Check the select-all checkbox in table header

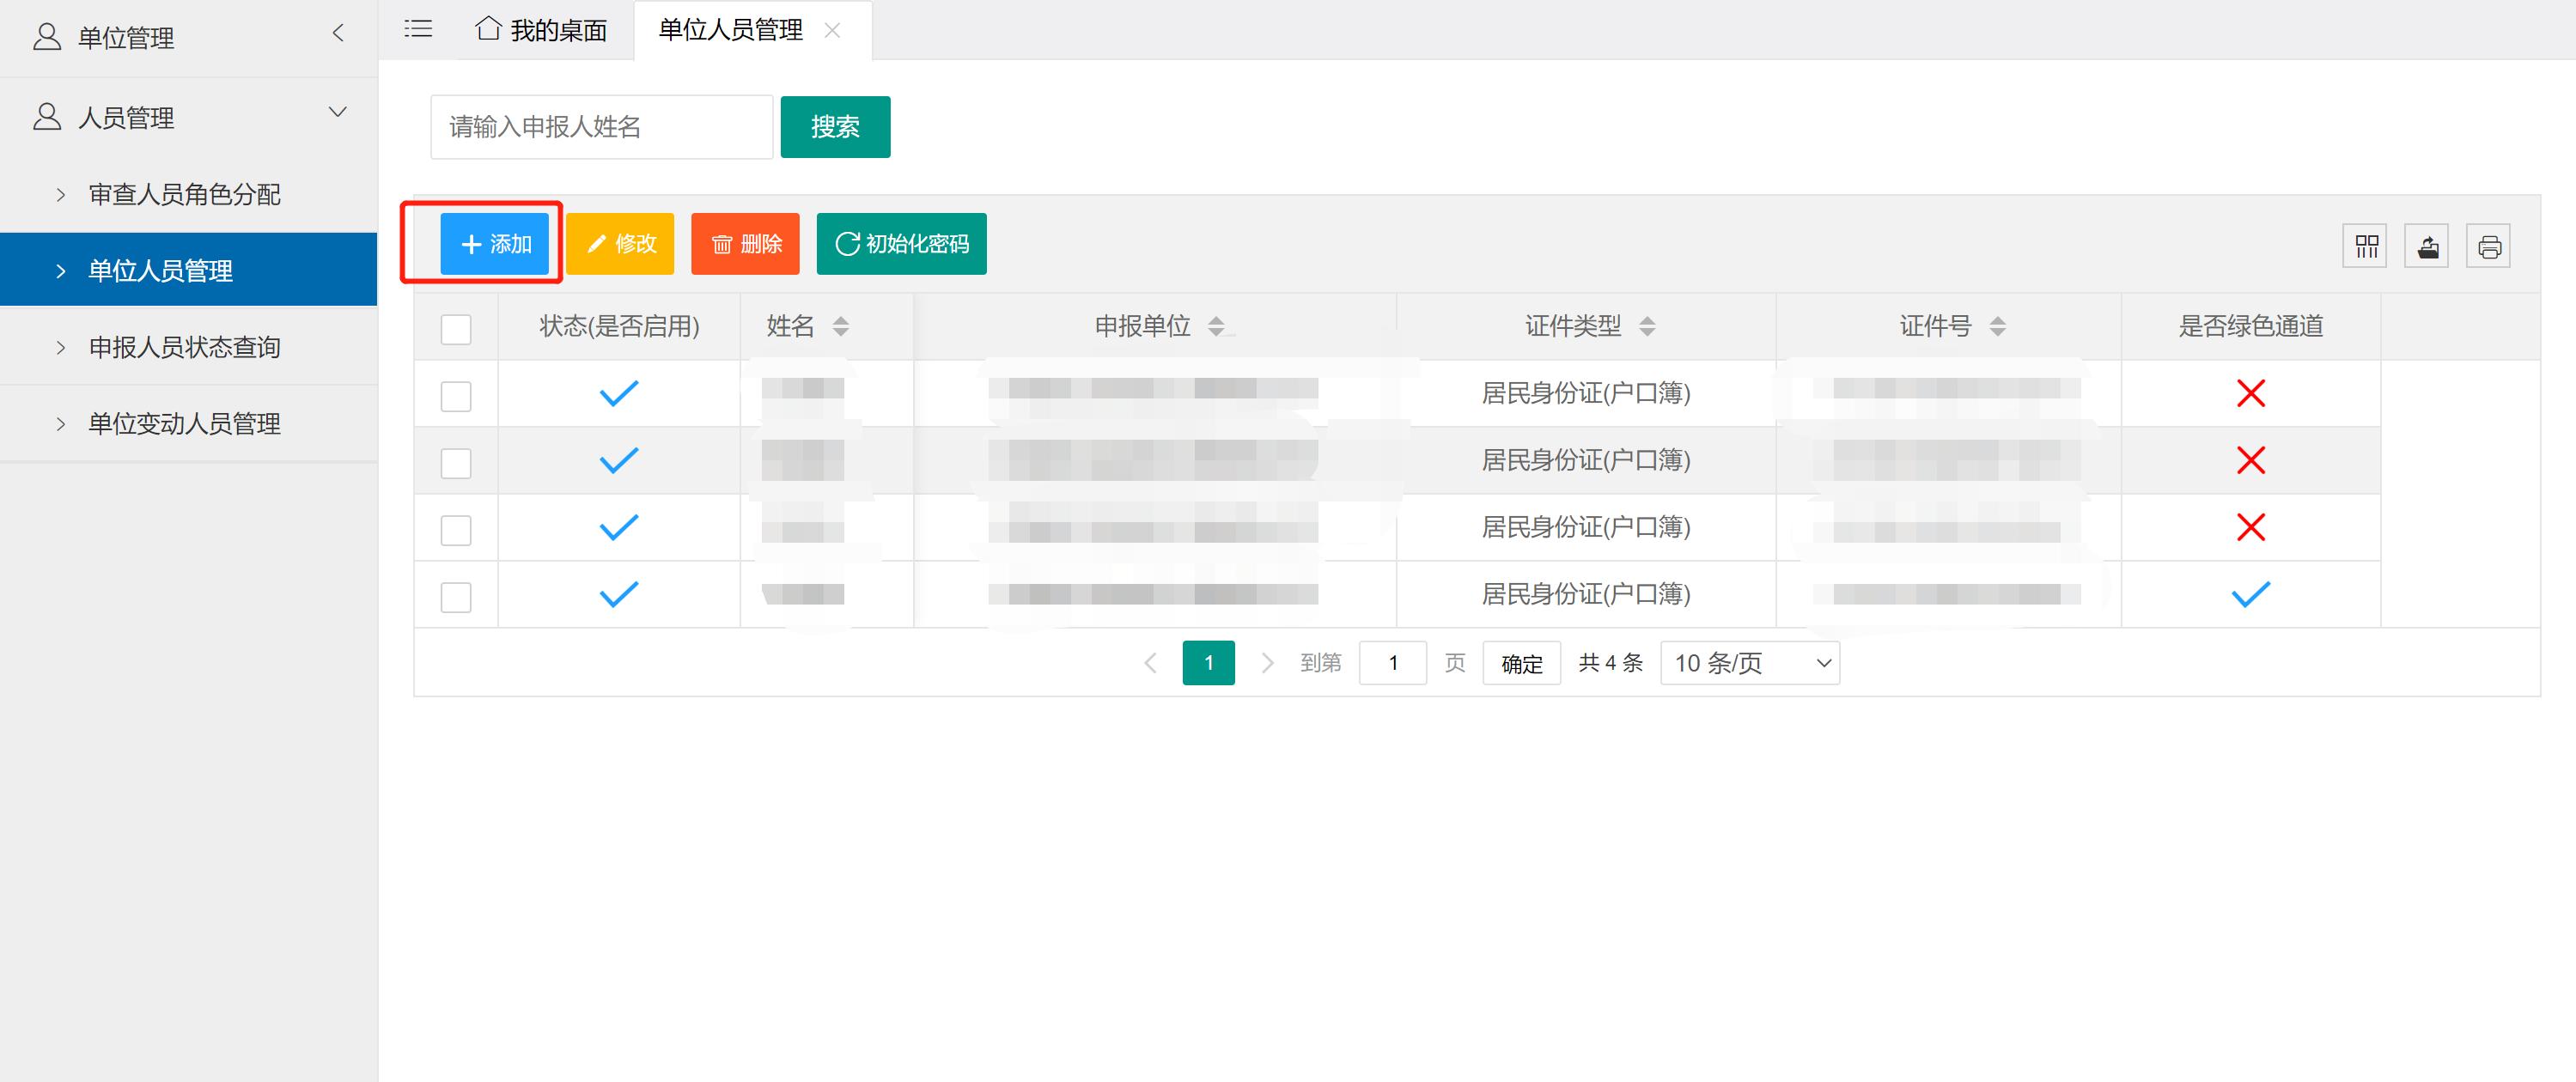tap(456, 327)
